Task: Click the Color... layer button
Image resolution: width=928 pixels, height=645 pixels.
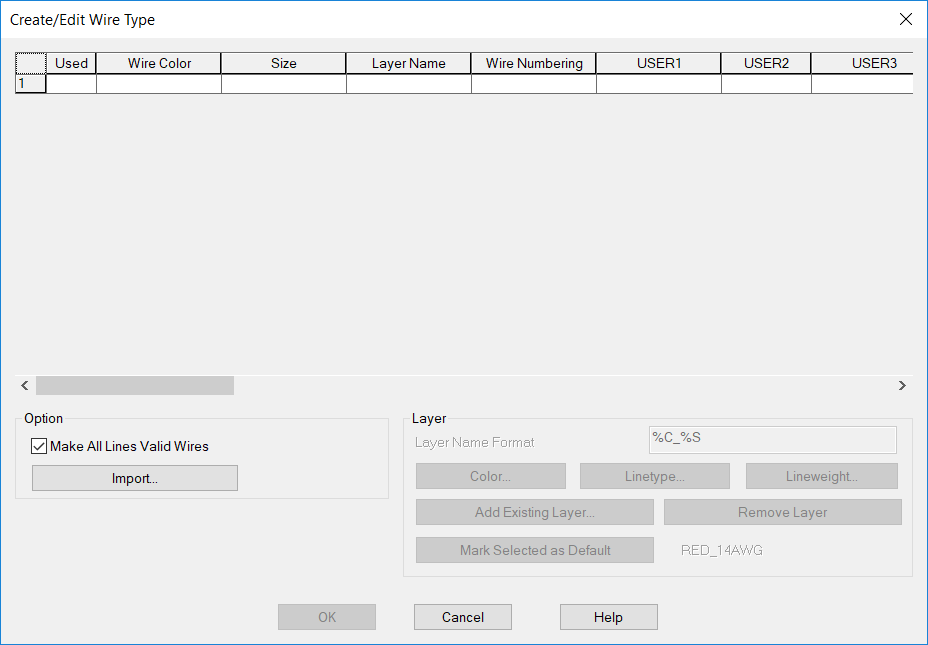Action: tap(491, 476)
